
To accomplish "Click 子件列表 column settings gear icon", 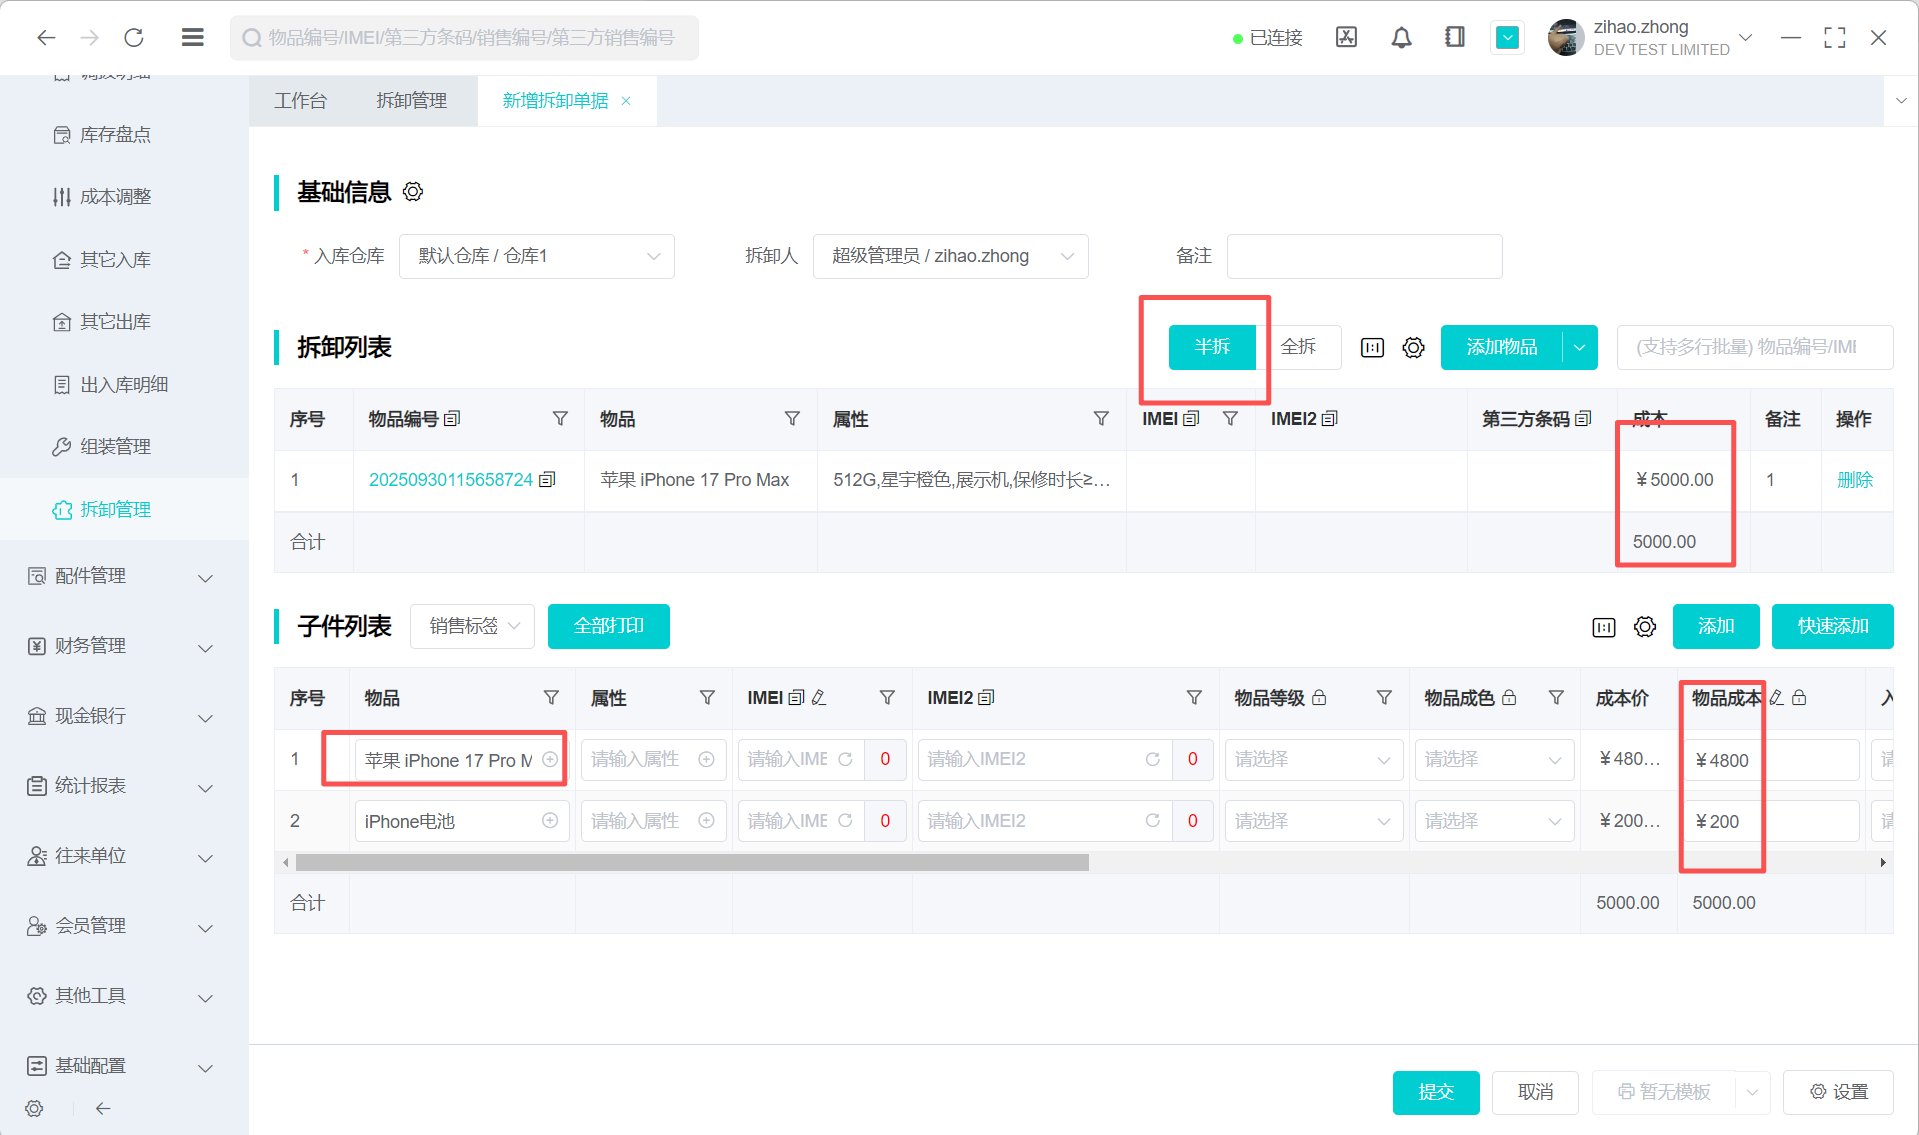I will (x=1645, y=627).
